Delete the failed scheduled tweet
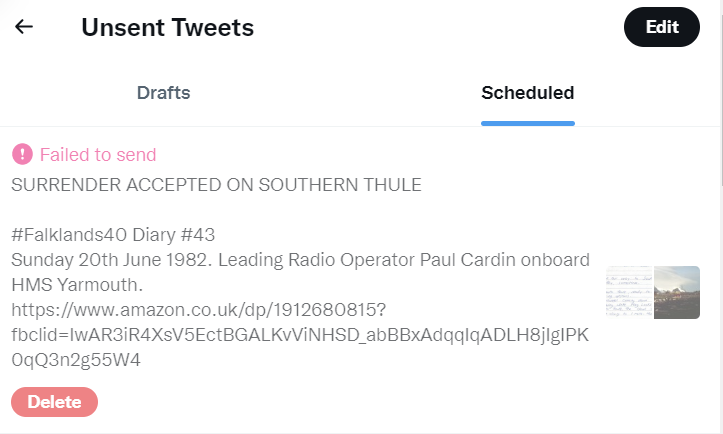This screenshot has height=434, width=723. pyautogui.click(x=55, y=402)
